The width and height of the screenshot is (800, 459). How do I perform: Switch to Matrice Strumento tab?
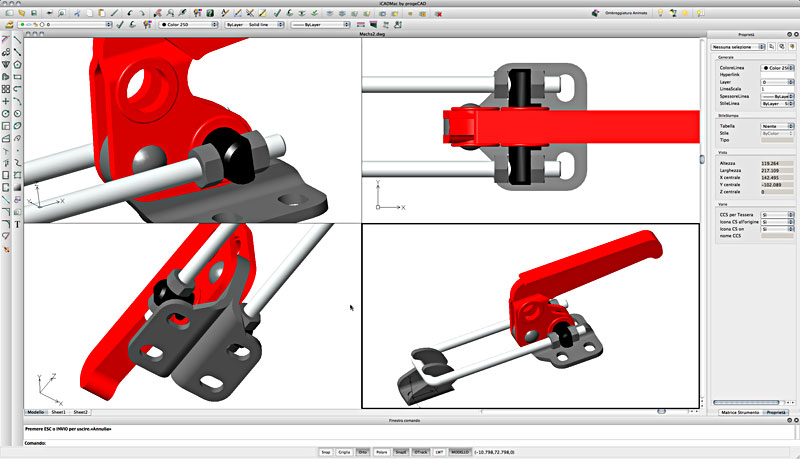coord(740,412)
